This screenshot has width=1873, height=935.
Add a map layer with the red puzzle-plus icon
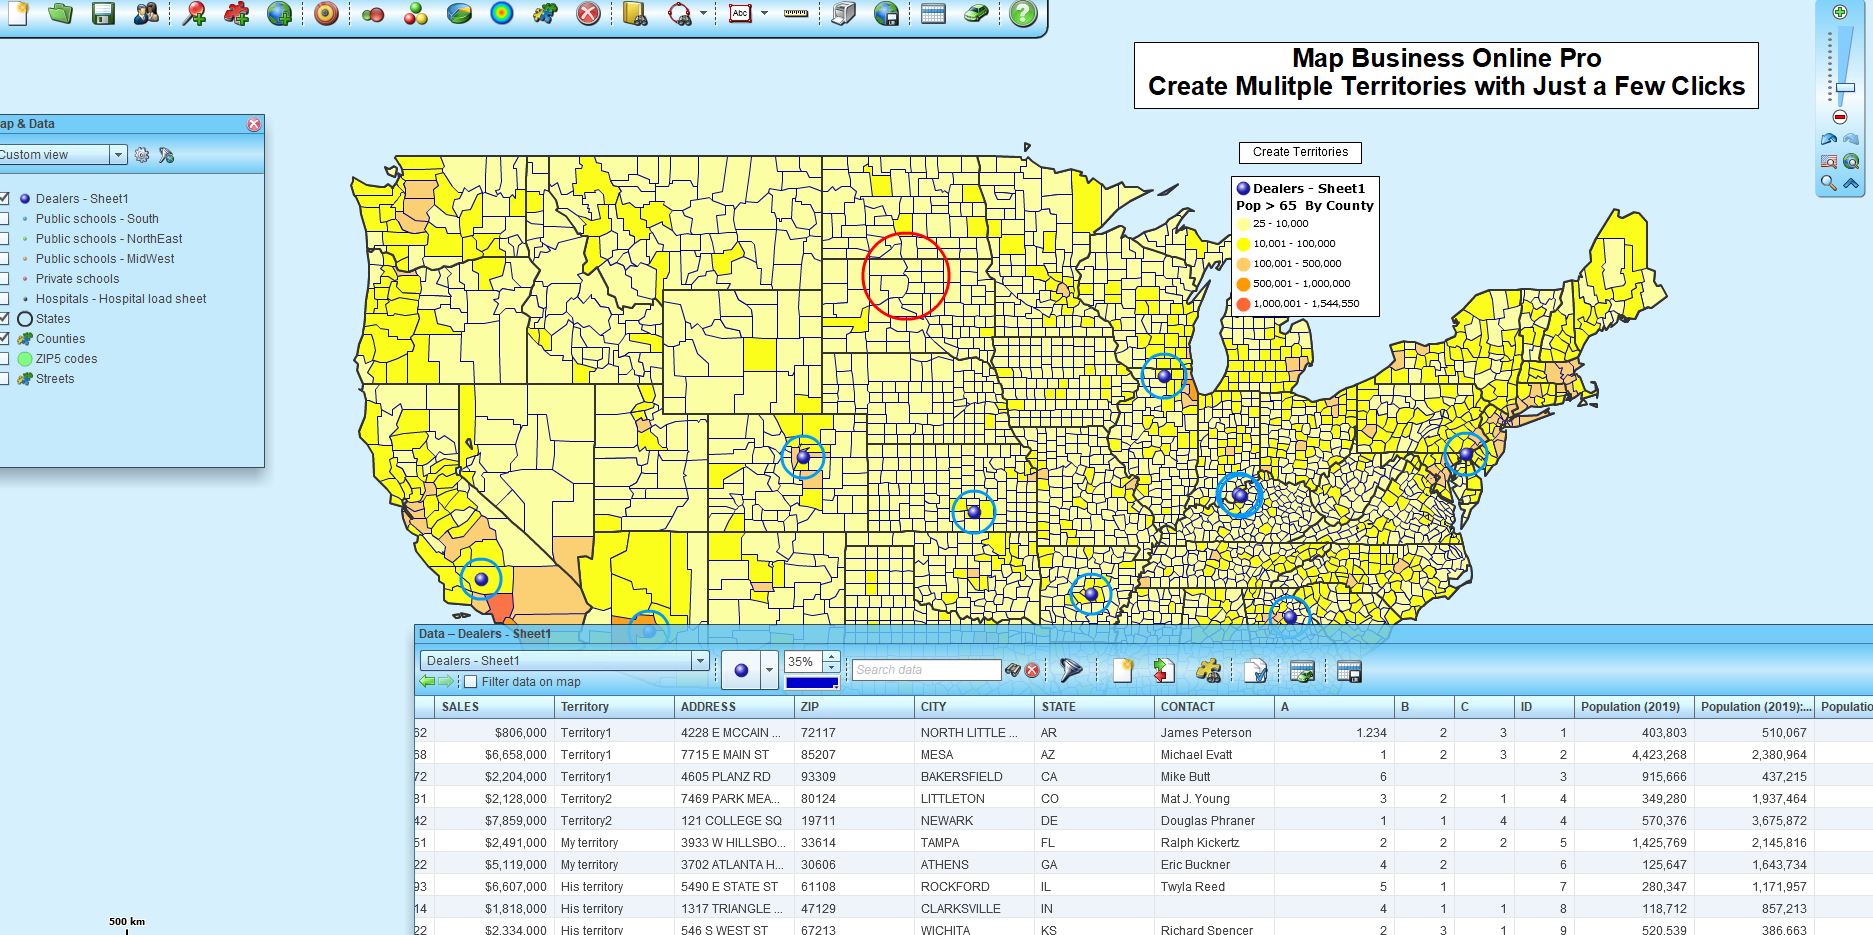coord(236,14)
